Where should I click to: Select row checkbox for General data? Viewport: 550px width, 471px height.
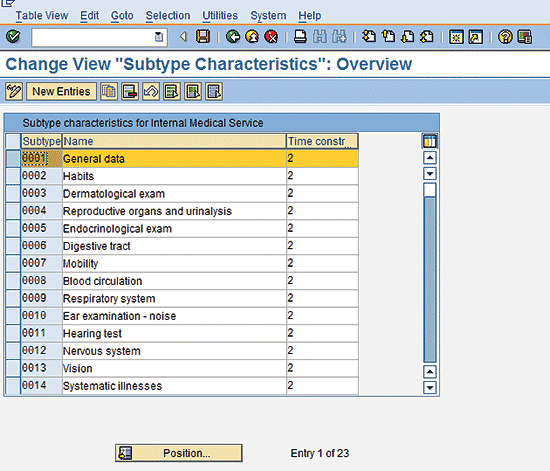click(13, 159)
